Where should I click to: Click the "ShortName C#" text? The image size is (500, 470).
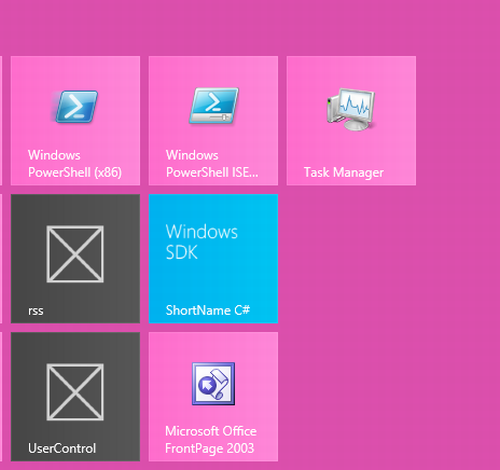tap(208, 310)
